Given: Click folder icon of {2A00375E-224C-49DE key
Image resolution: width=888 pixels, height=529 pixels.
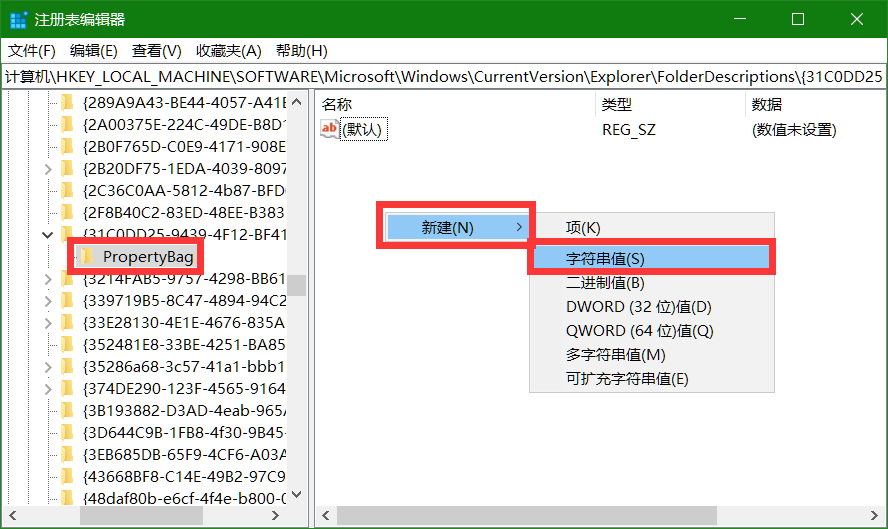Looking at the screenshot, I should coord(68,124).
